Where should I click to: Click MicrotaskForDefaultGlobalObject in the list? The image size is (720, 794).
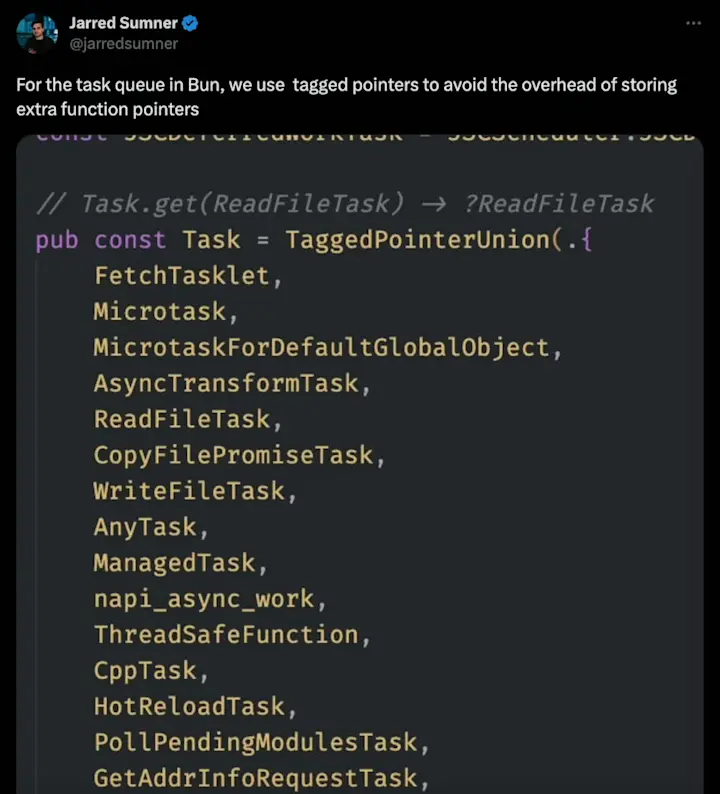coord(322,347)
